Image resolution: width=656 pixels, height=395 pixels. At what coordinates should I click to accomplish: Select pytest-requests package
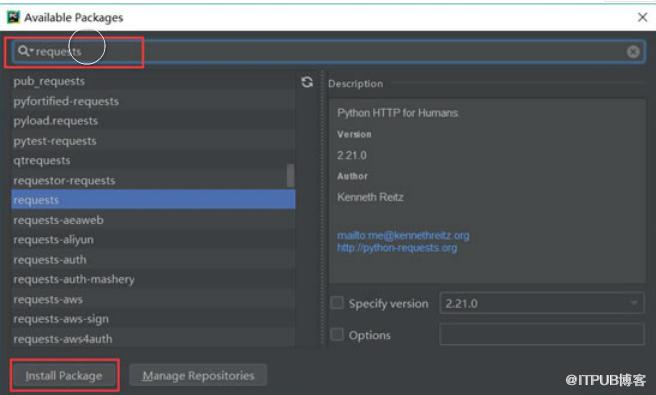point(153,141)
